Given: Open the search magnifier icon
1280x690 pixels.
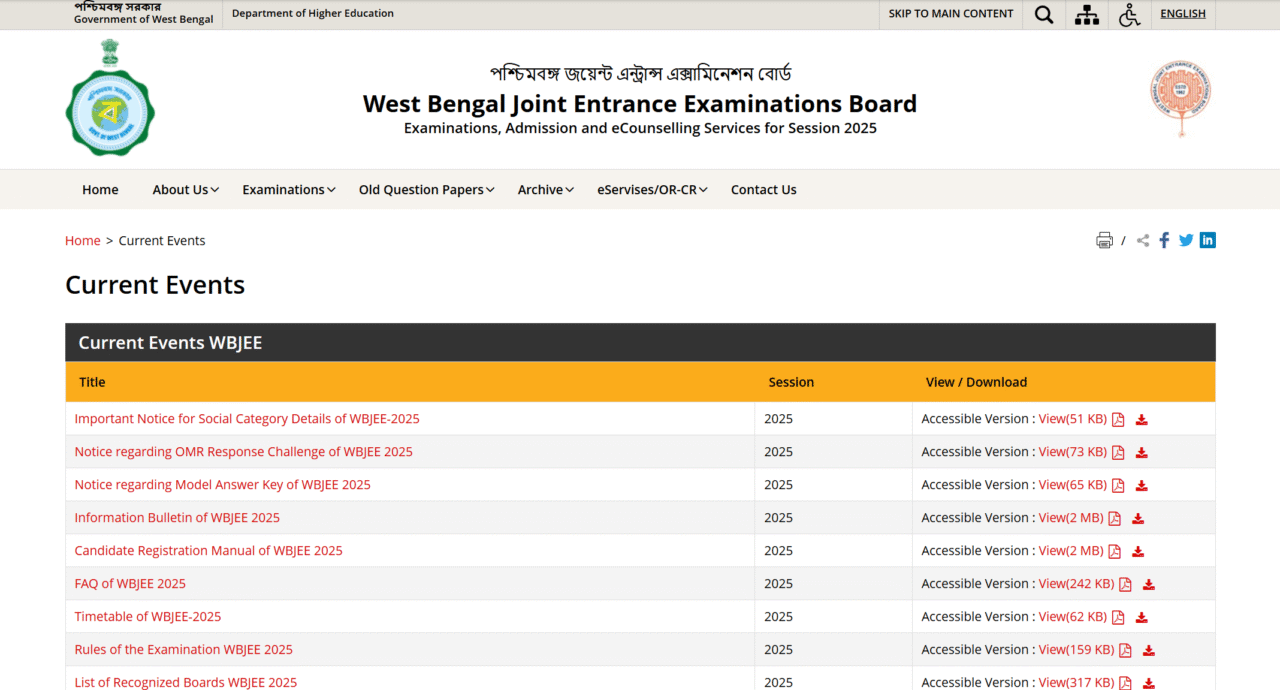Looking at the screenshot, I should [x=1044, y=15].
